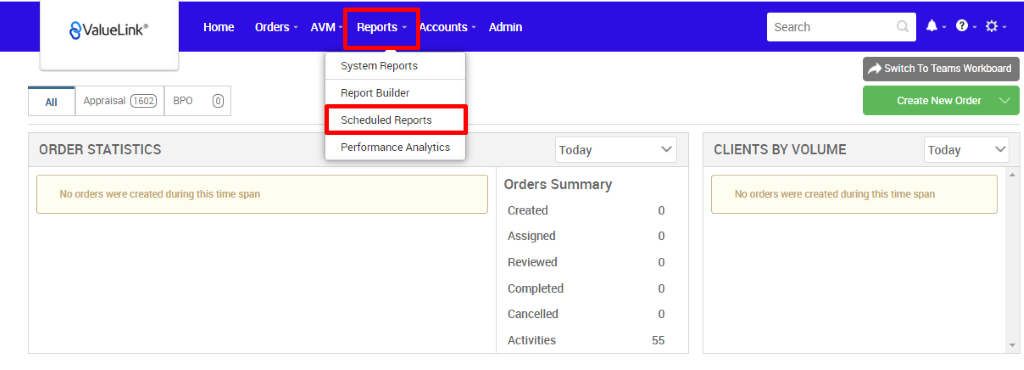Go to the Home menu
The height and width of the screenshot is (370, 1024).
pos(219,27)
